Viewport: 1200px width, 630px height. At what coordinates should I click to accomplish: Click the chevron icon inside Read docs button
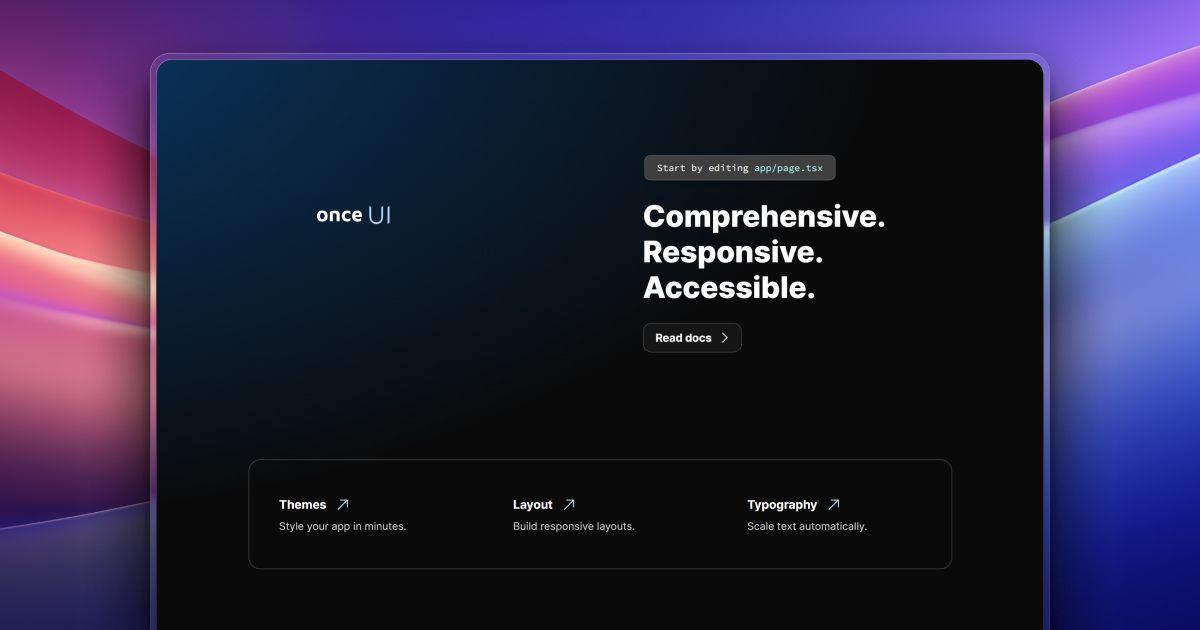(x=726, y=337)
